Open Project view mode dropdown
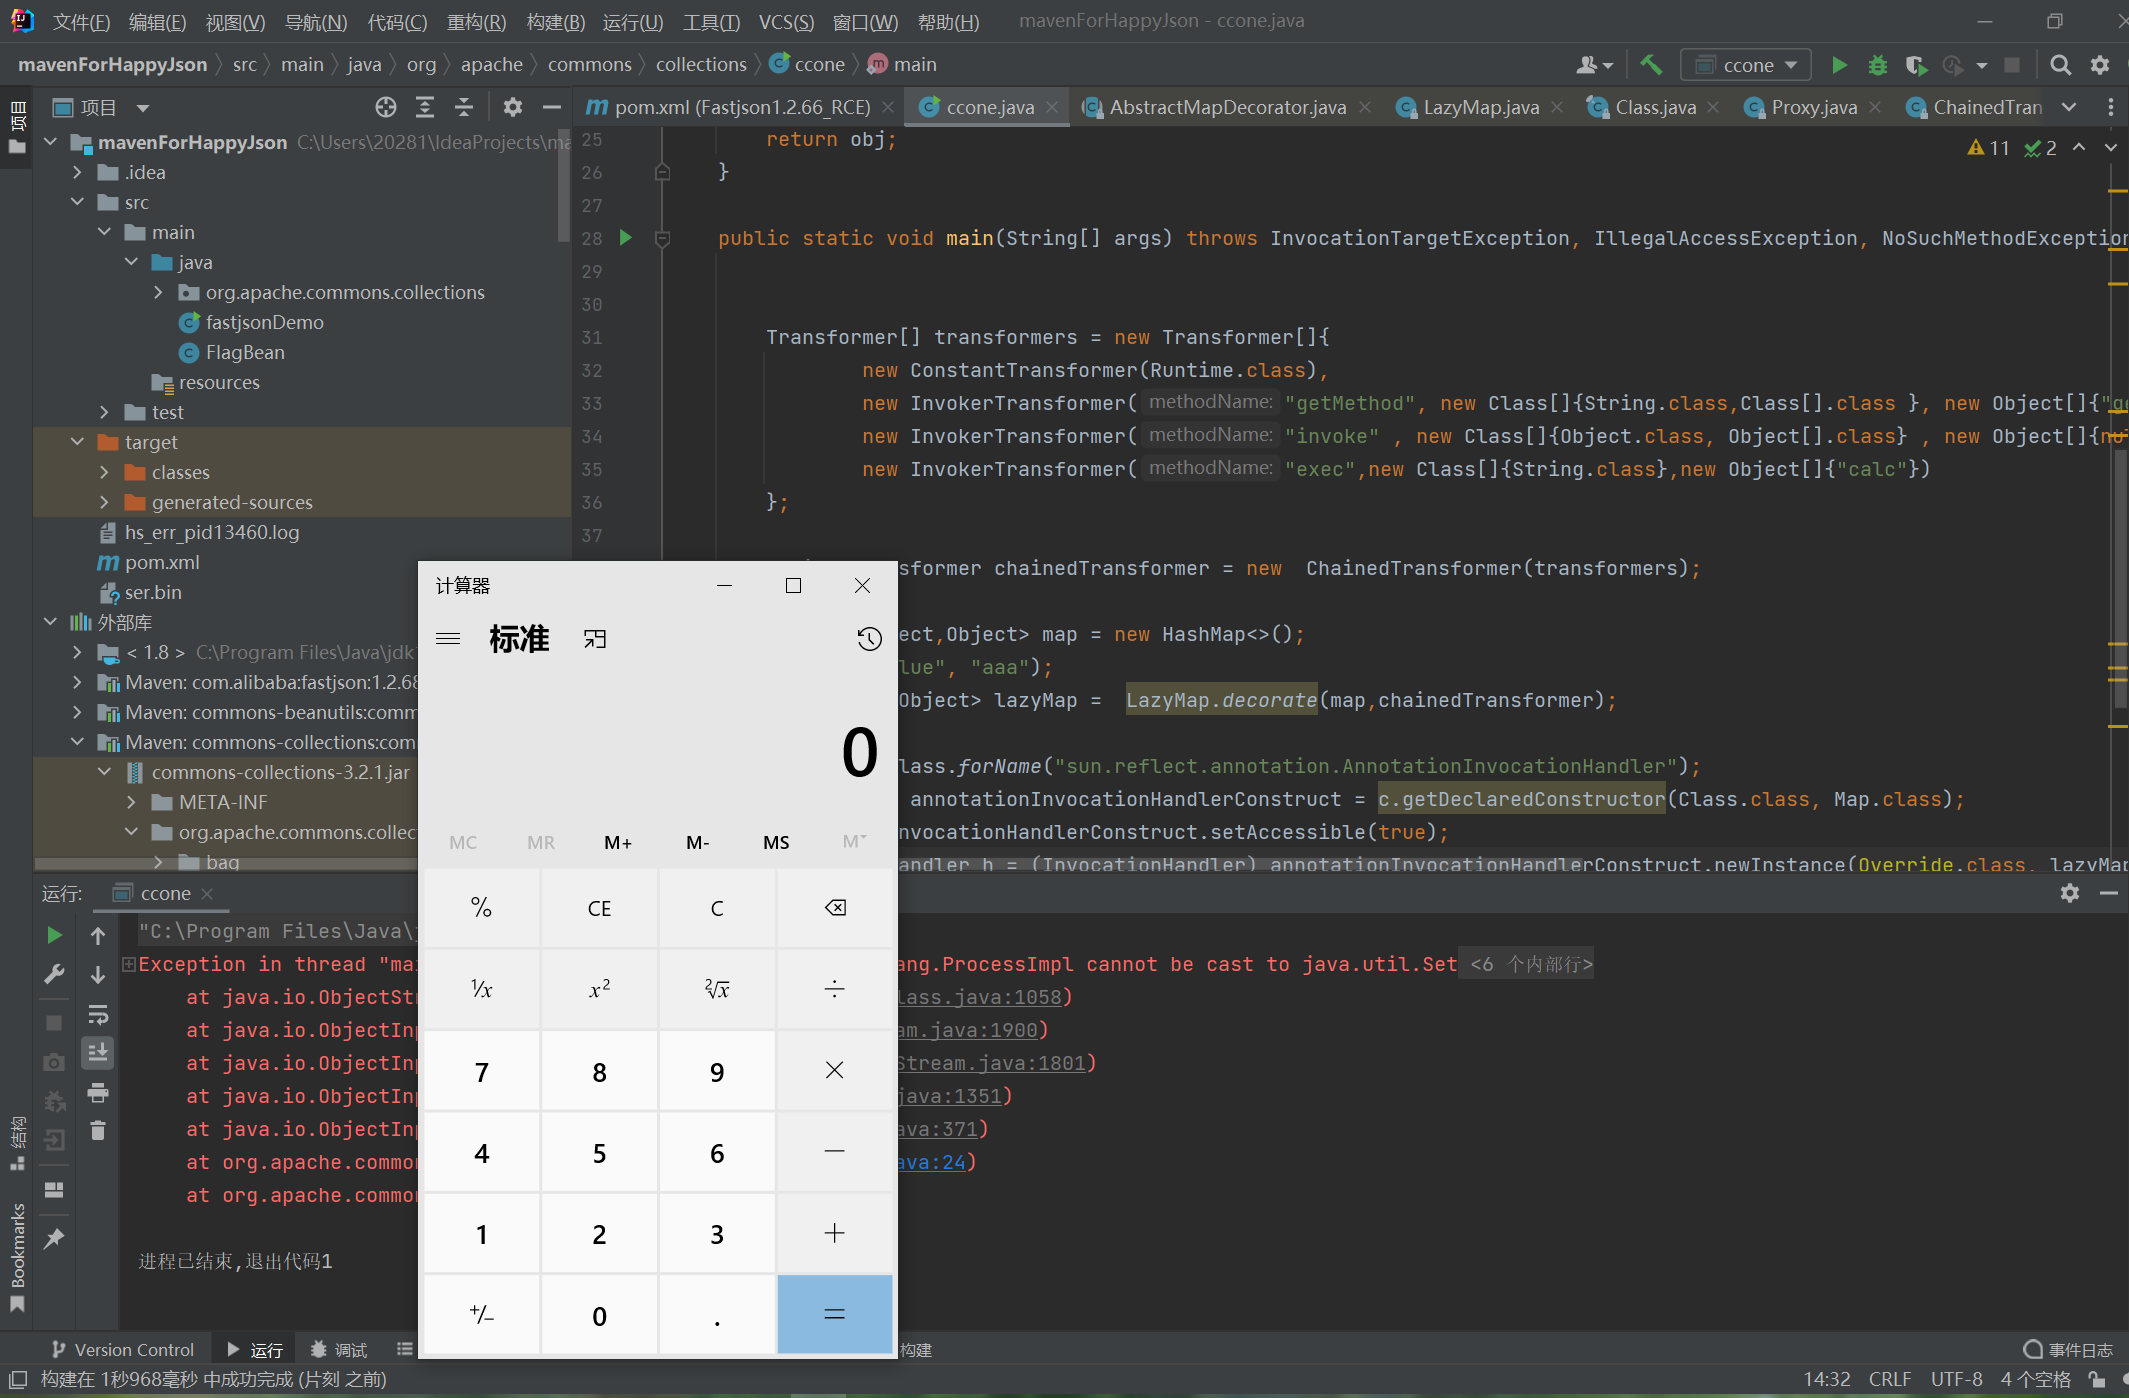Image resolution: width=2129 pixels, height=1398 pixels. point(143,107)
